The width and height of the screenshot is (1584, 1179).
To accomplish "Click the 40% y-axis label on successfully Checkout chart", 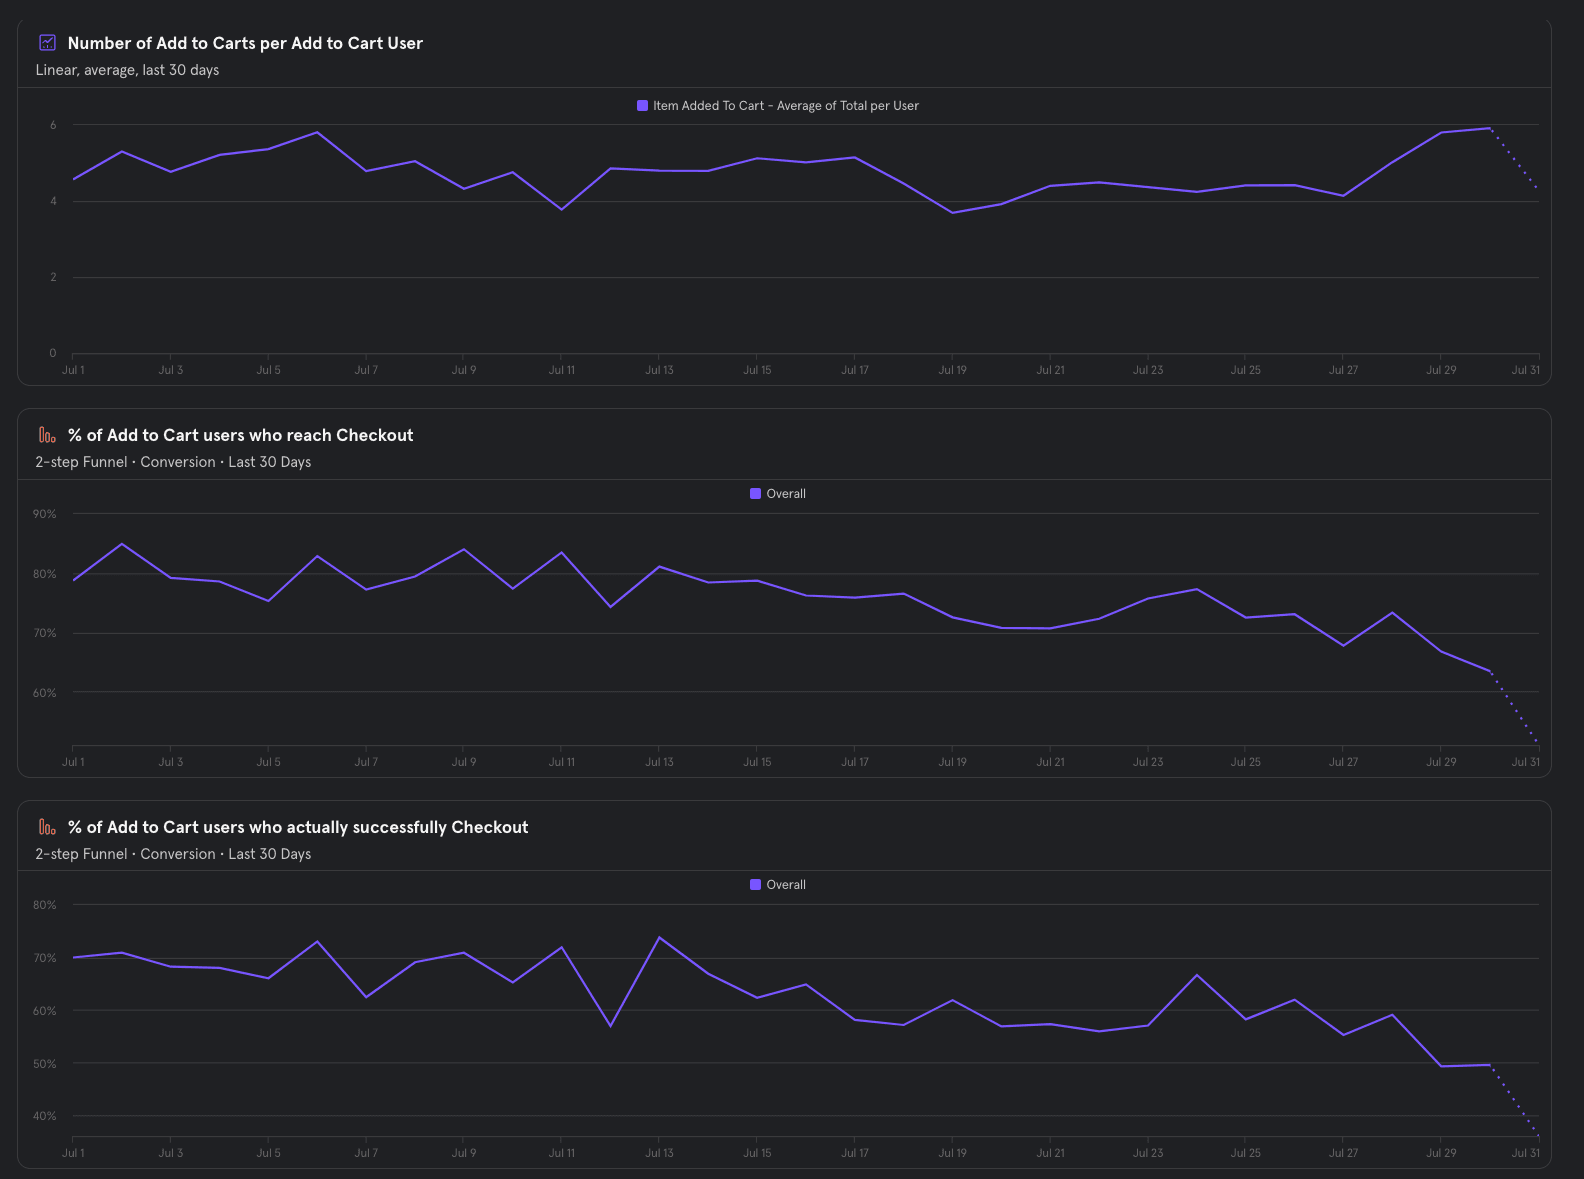I will [x=45, y=1116].
